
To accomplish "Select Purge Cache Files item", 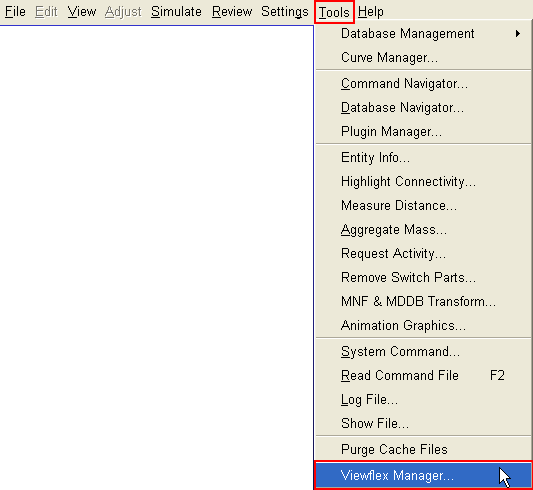I will [423, 450].
